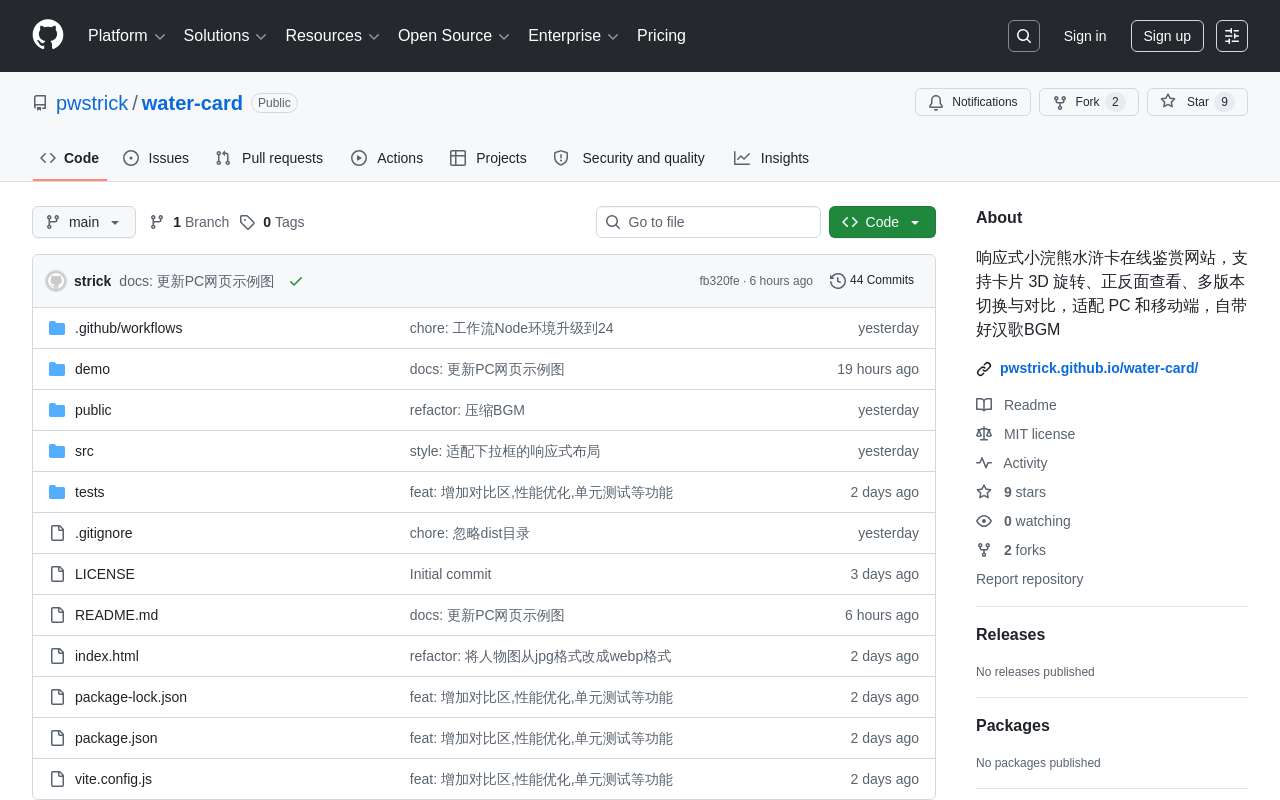The width and height of the screenshot is (1280, 800).
Task: Open the .github/workflows folder
Action: (128, 328)
